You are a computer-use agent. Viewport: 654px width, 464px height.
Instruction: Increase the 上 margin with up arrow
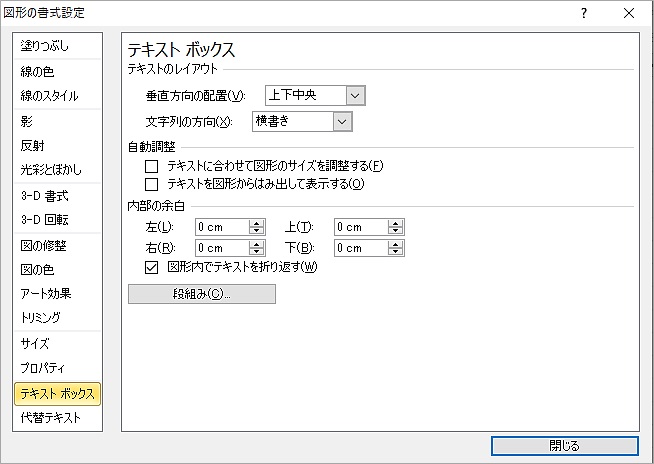[397, 223]
